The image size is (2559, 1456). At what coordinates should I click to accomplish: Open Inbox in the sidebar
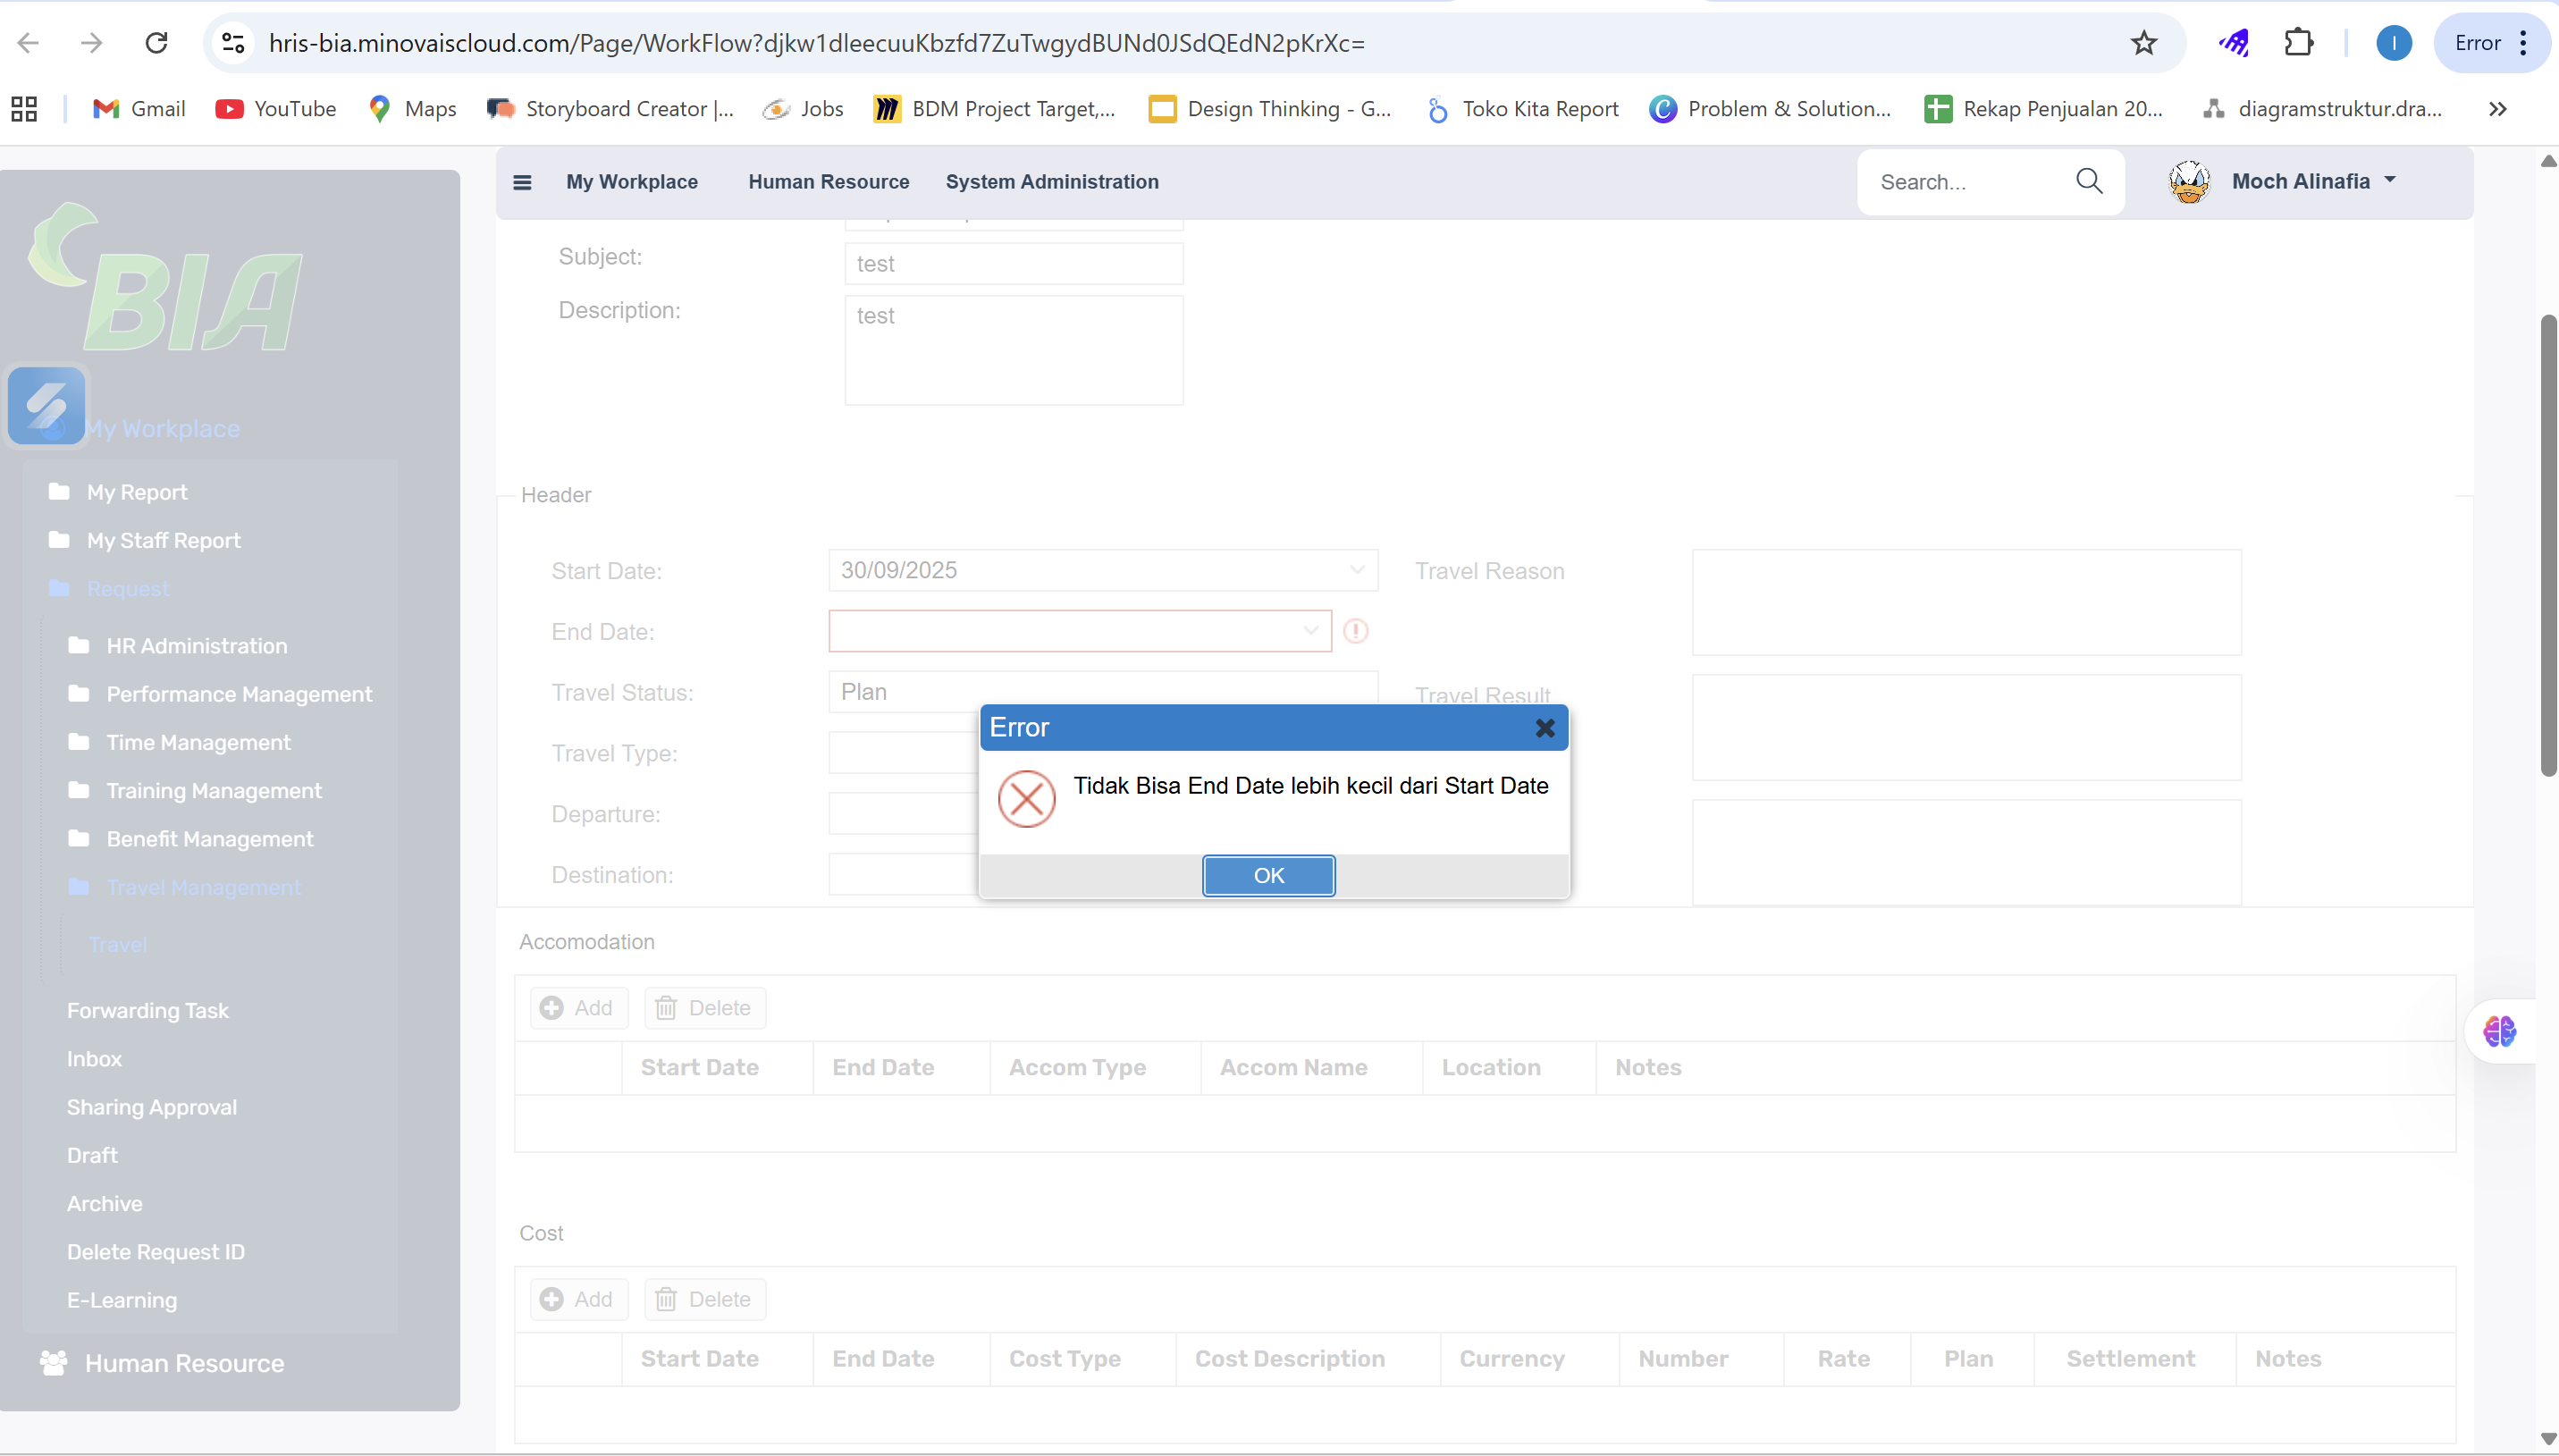click(x=94, y=1058)
